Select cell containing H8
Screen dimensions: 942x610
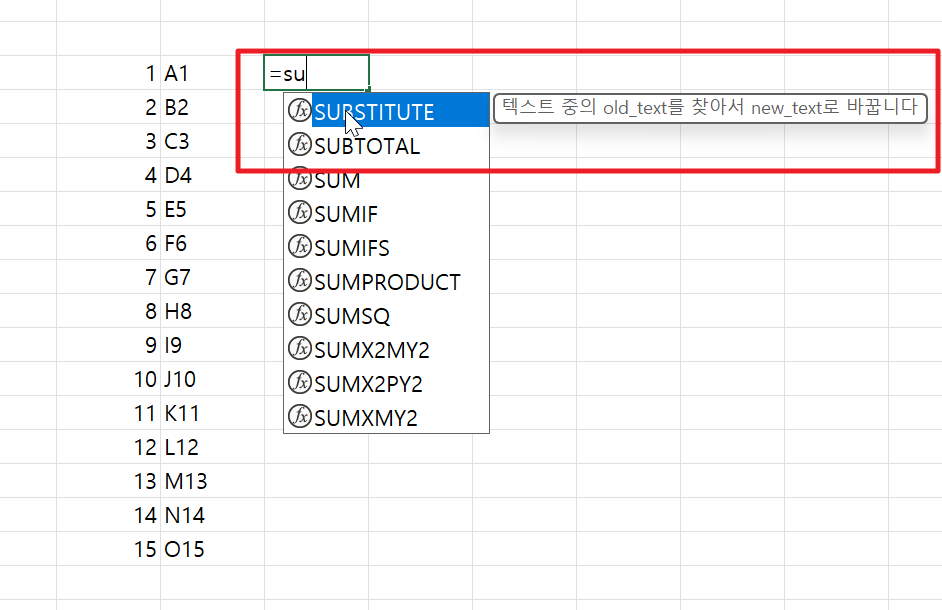(213, 311)
